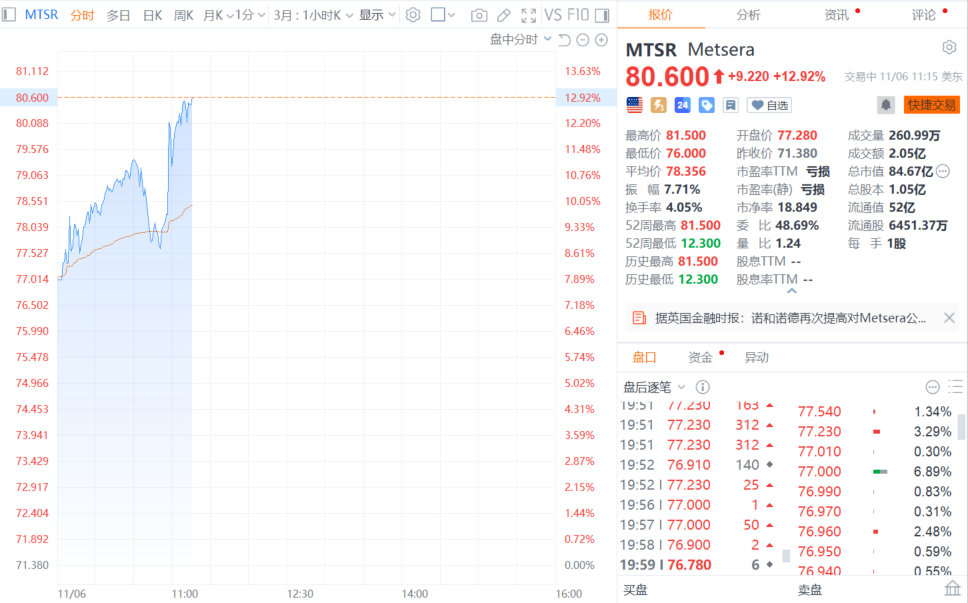Select the pencil drawing tool
Screen dimensions: 968x603
pos(504,15)
